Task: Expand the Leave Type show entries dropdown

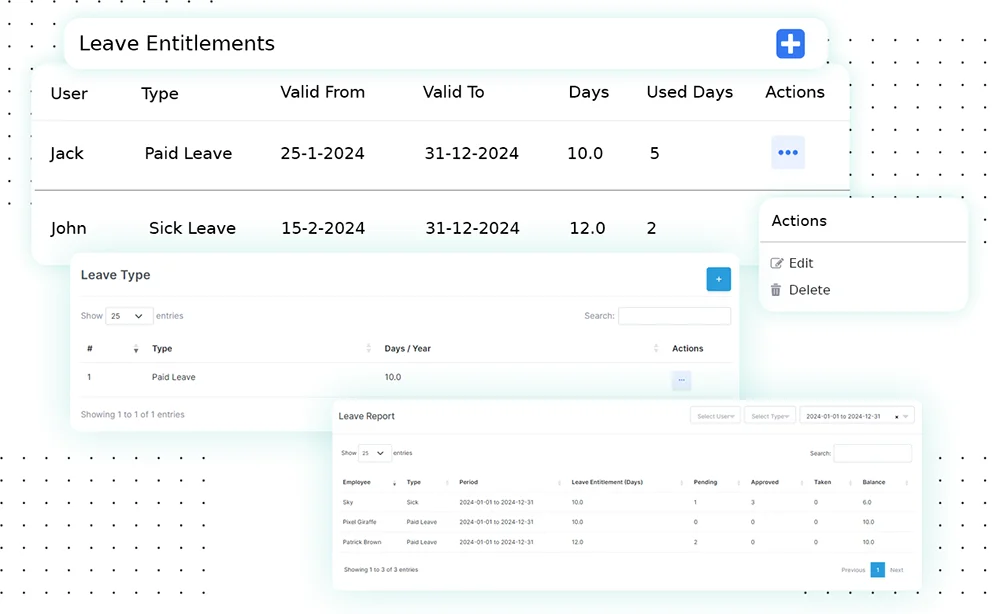Action: 129,316
